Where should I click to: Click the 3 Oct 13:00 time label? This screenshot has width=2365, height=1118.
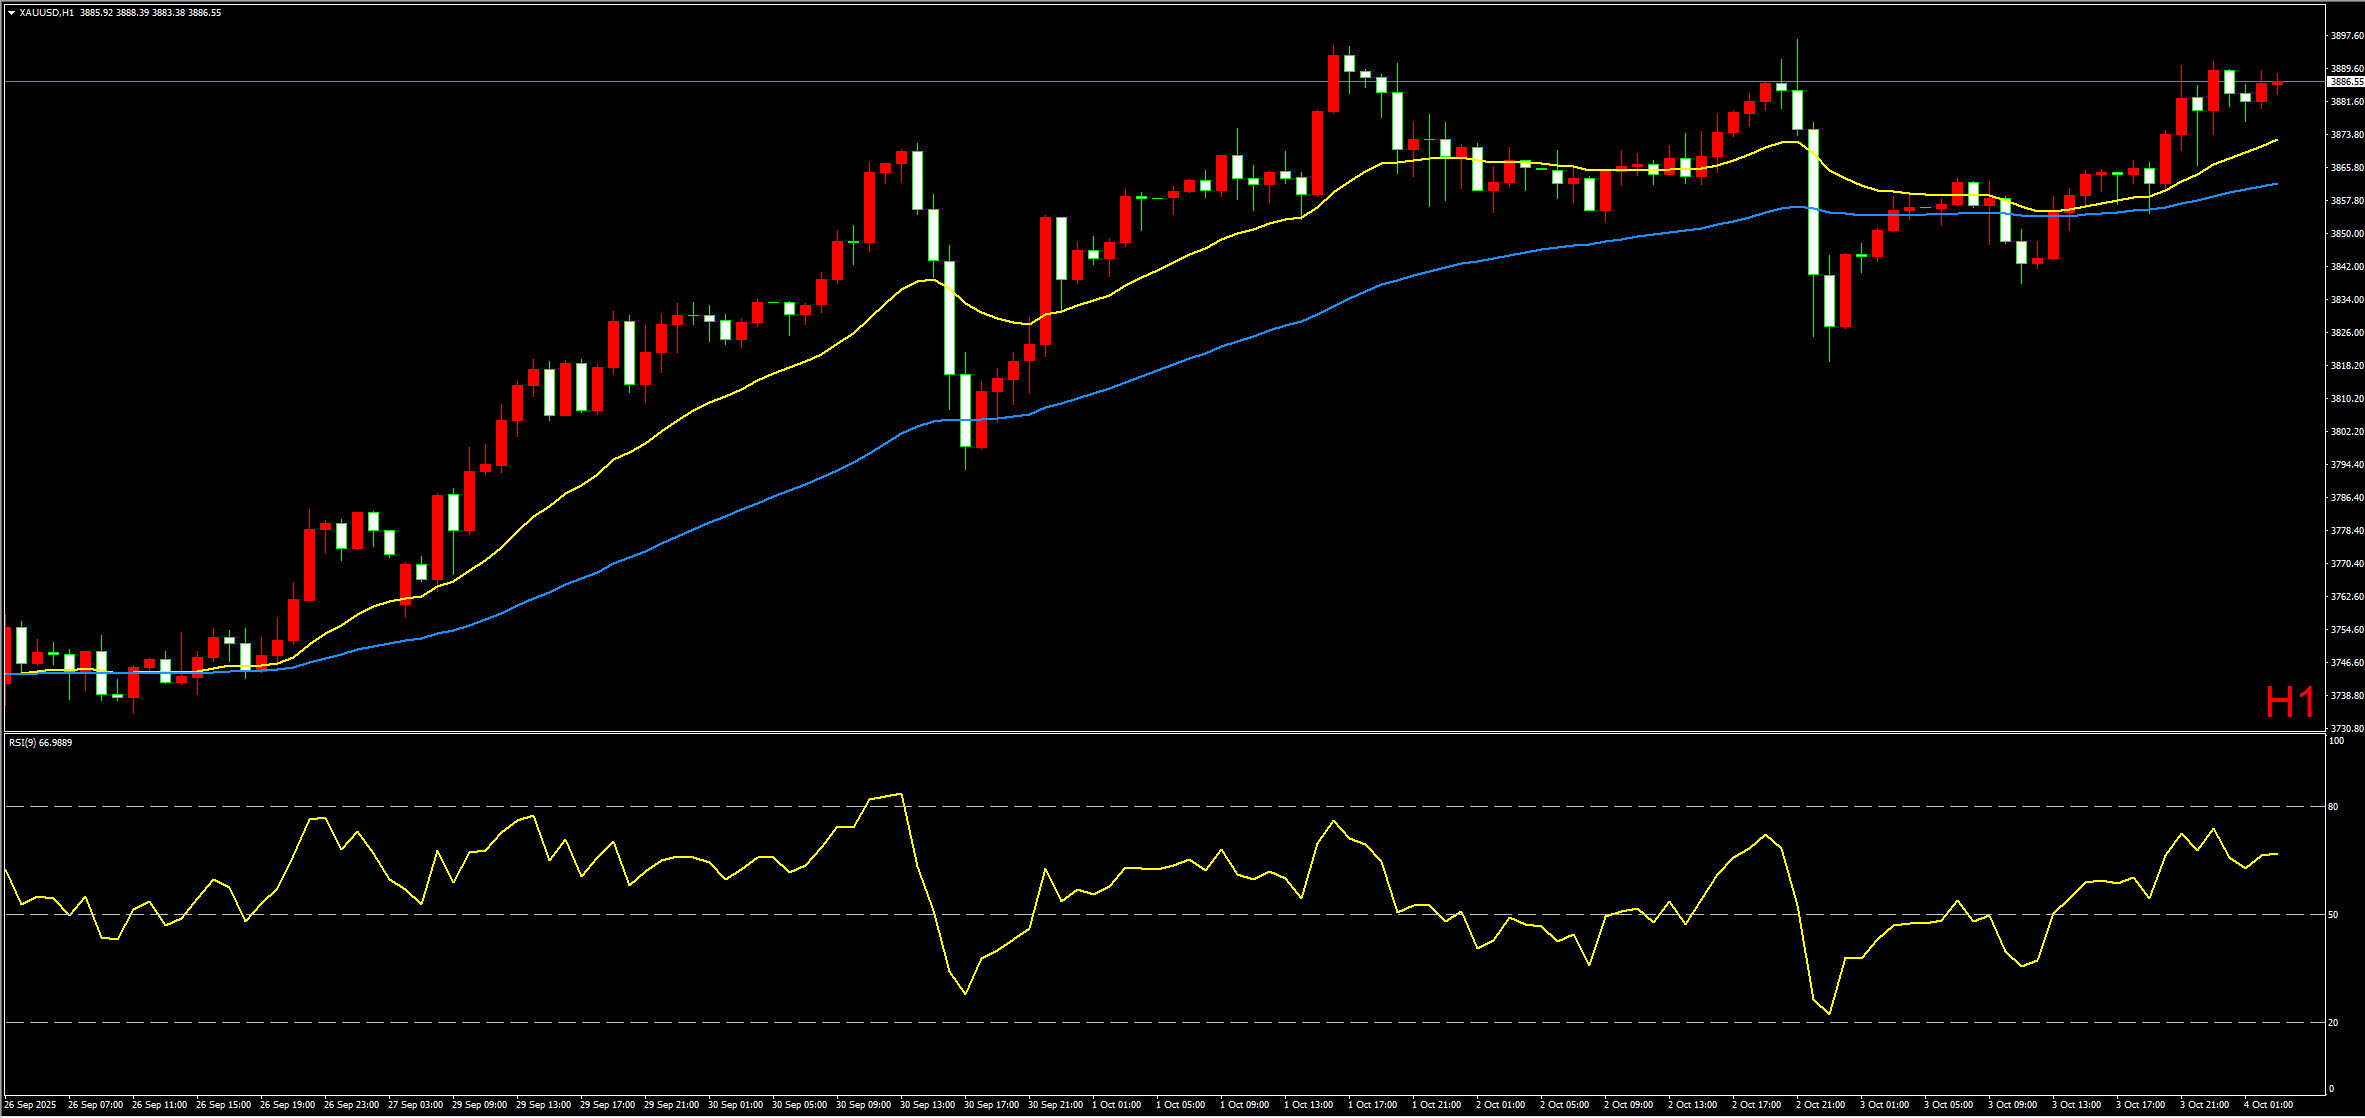point(2076,1105)
